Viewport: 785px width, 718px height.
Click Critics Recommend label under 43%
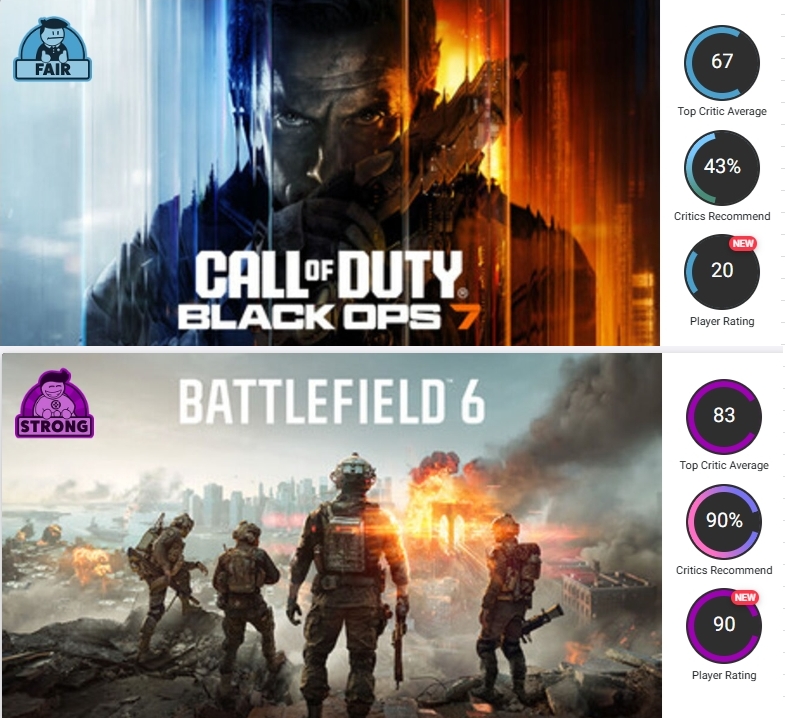[722, 216]
